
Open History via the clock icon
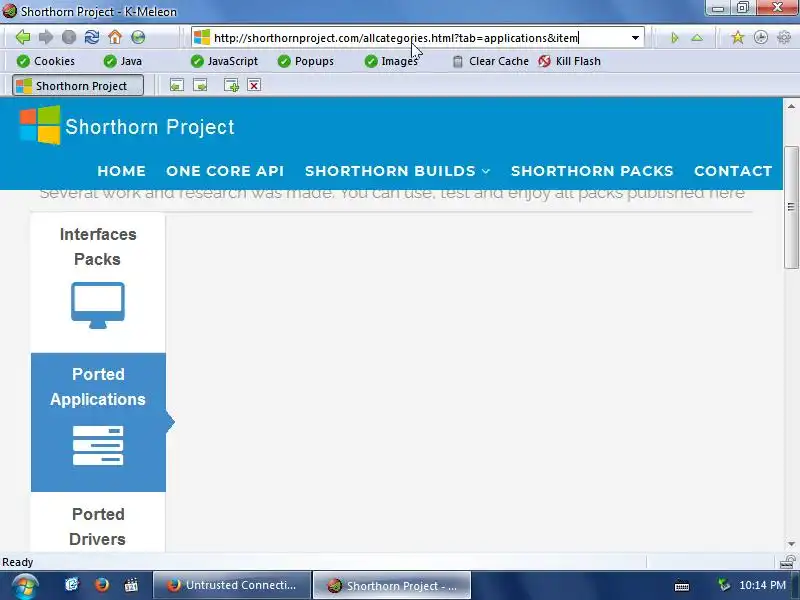[x=761, y=37]
